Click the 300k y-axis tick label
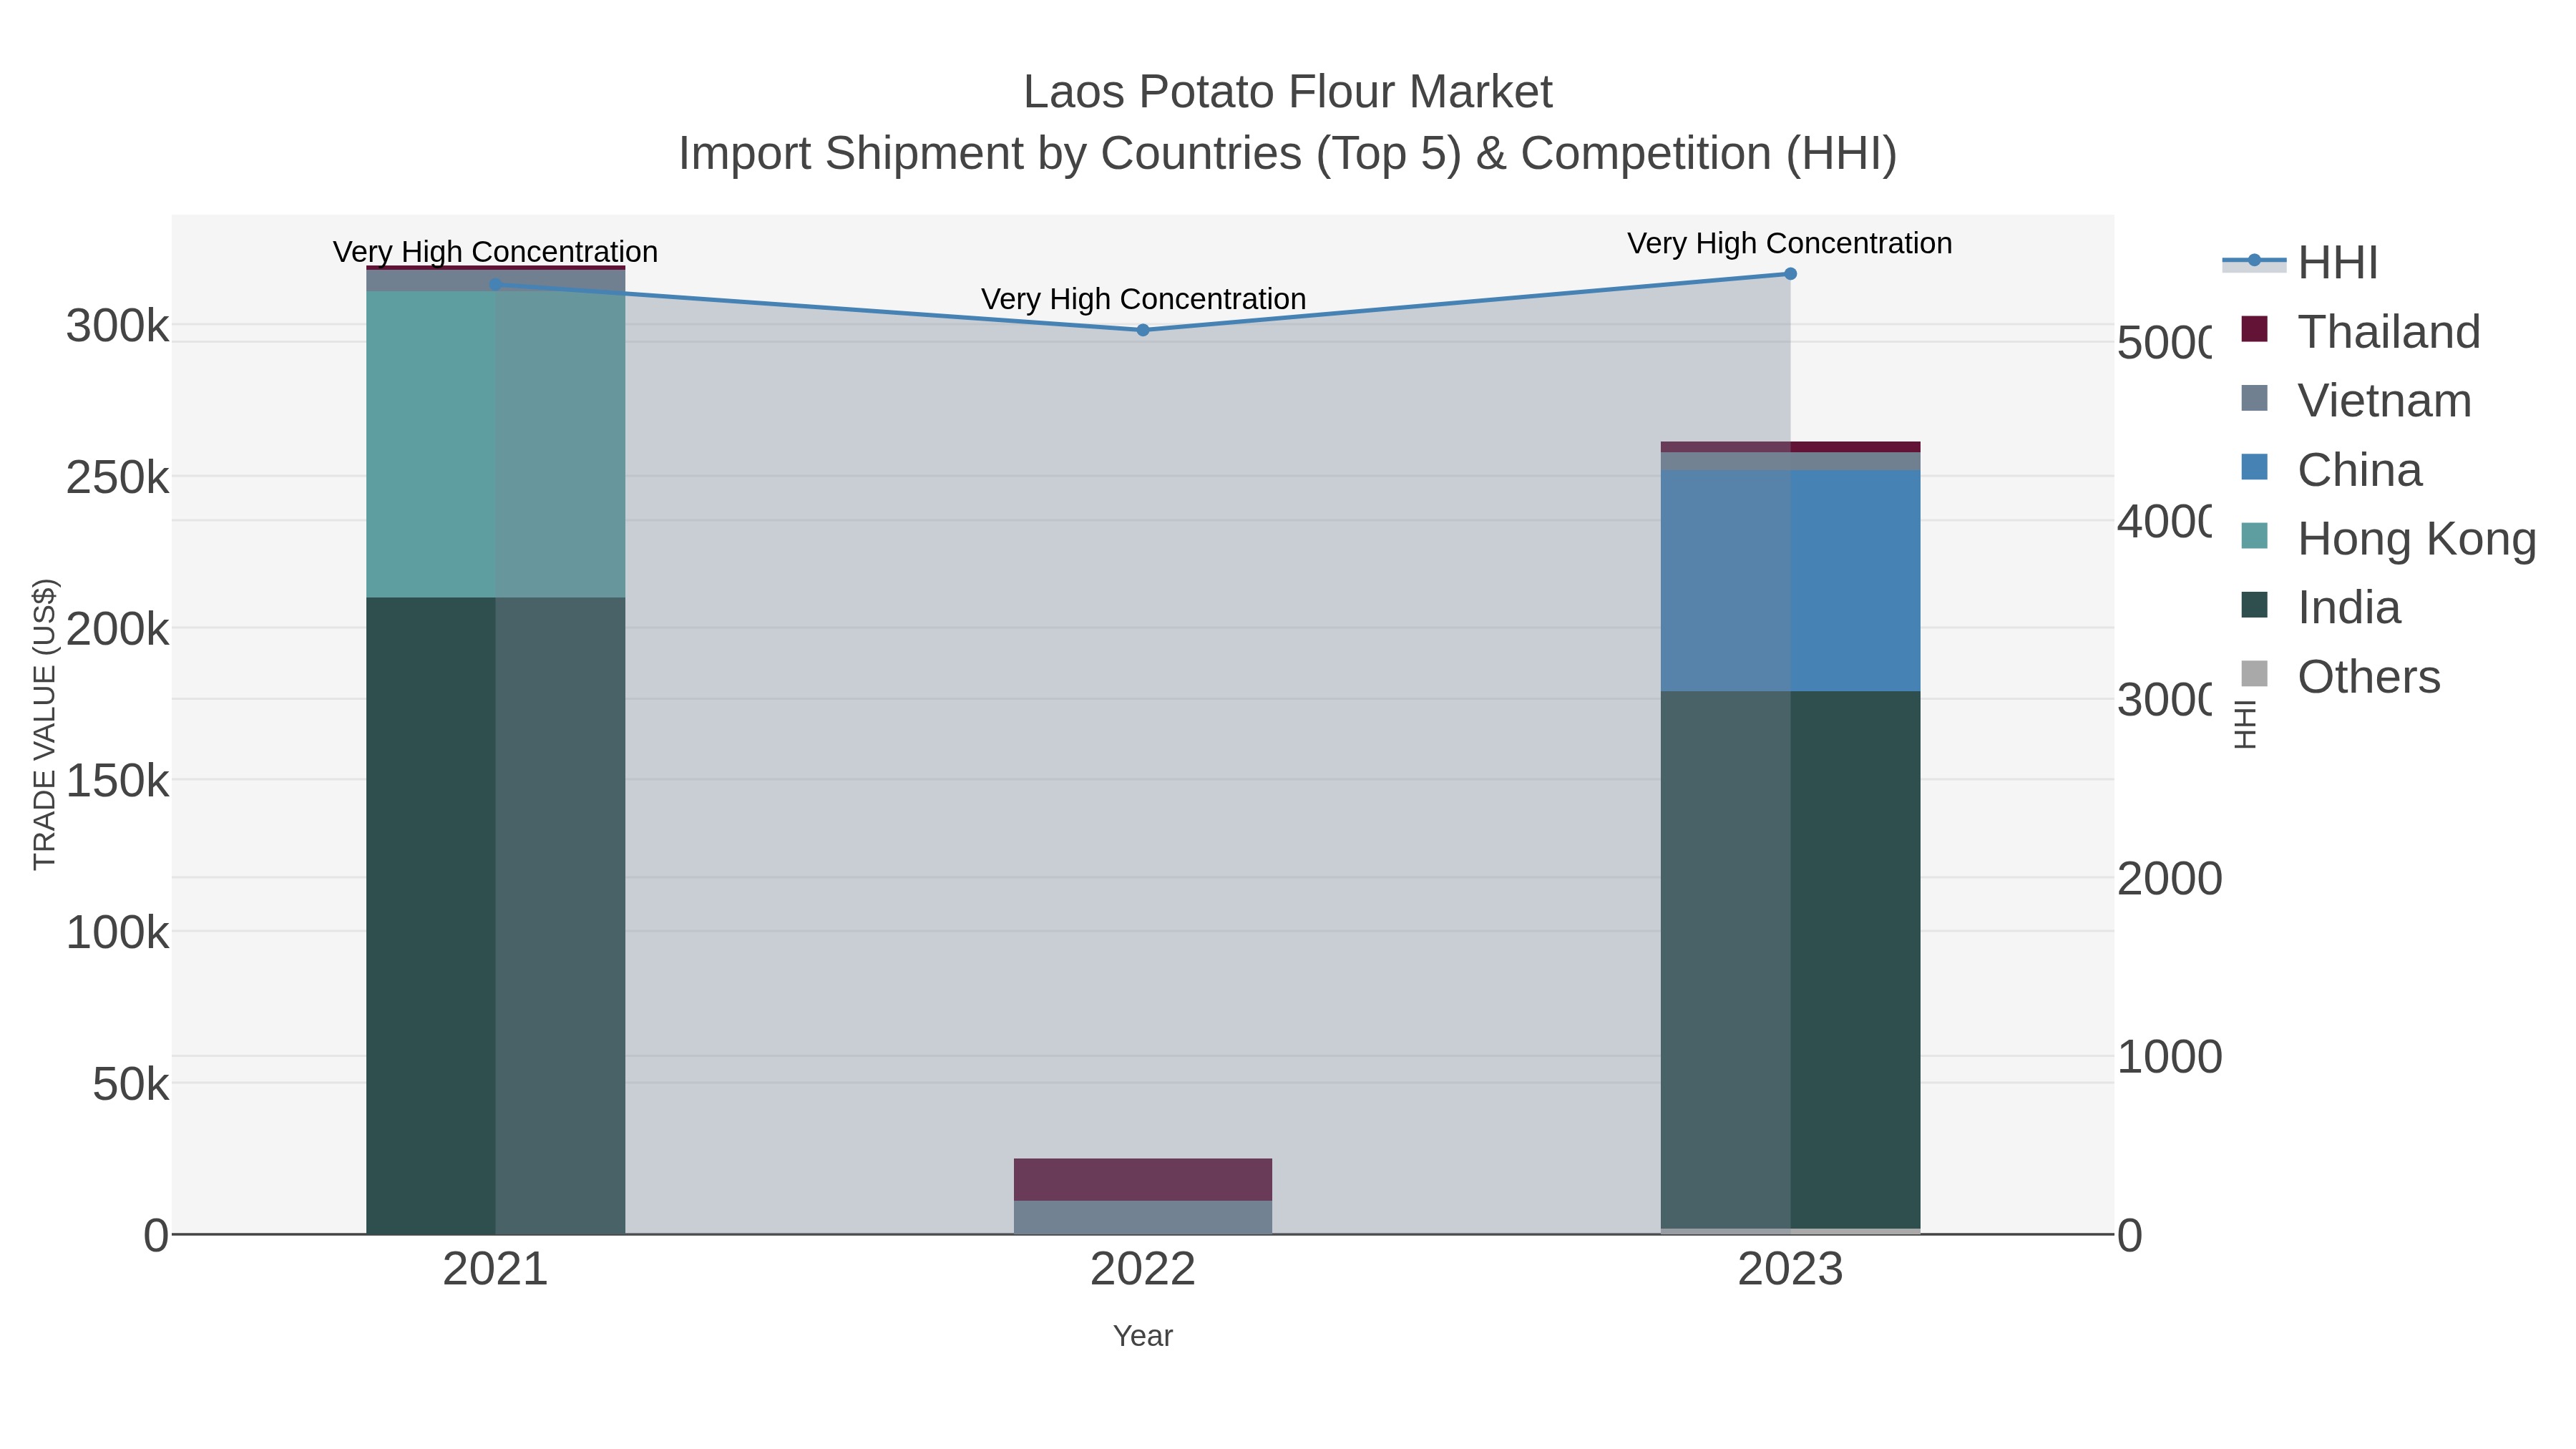The width and height of the screenshot is (2576, 1449). (x=117, y=326)
